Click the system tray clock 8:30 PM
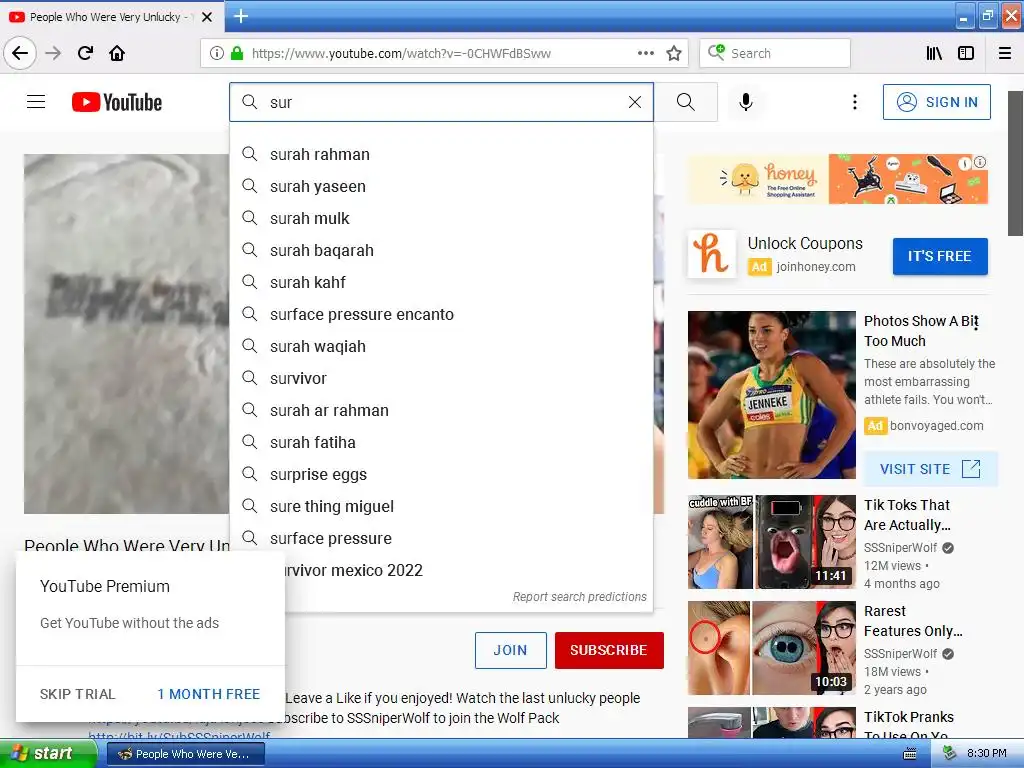Viewport: 1024px width, 768px height. click(x=986, y=754)
